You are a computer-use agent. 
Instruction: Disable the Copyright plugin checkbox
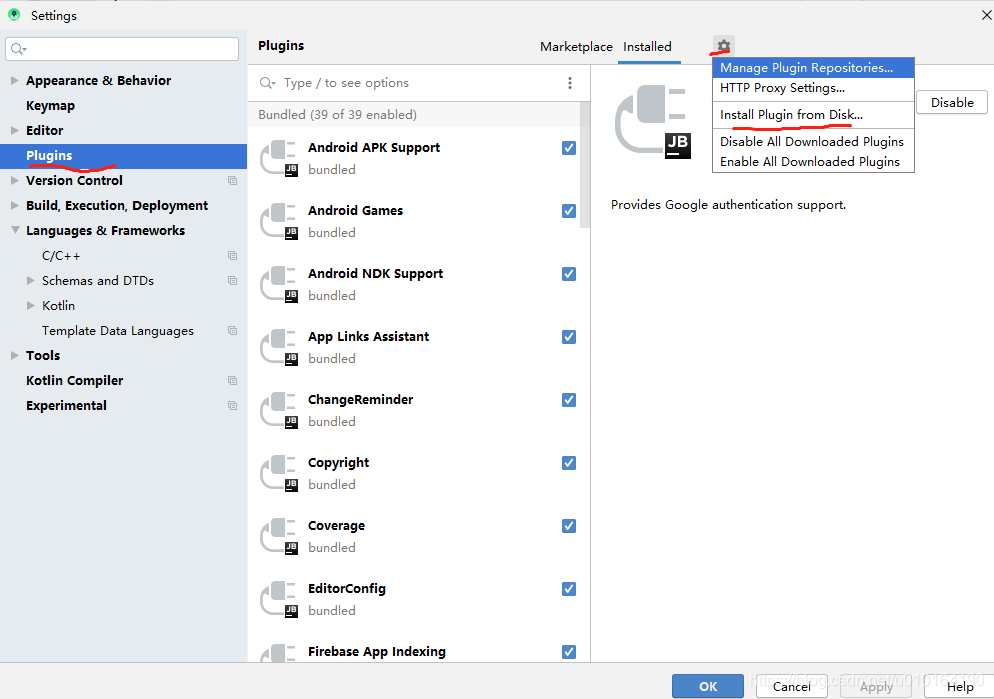pos(568,463)
